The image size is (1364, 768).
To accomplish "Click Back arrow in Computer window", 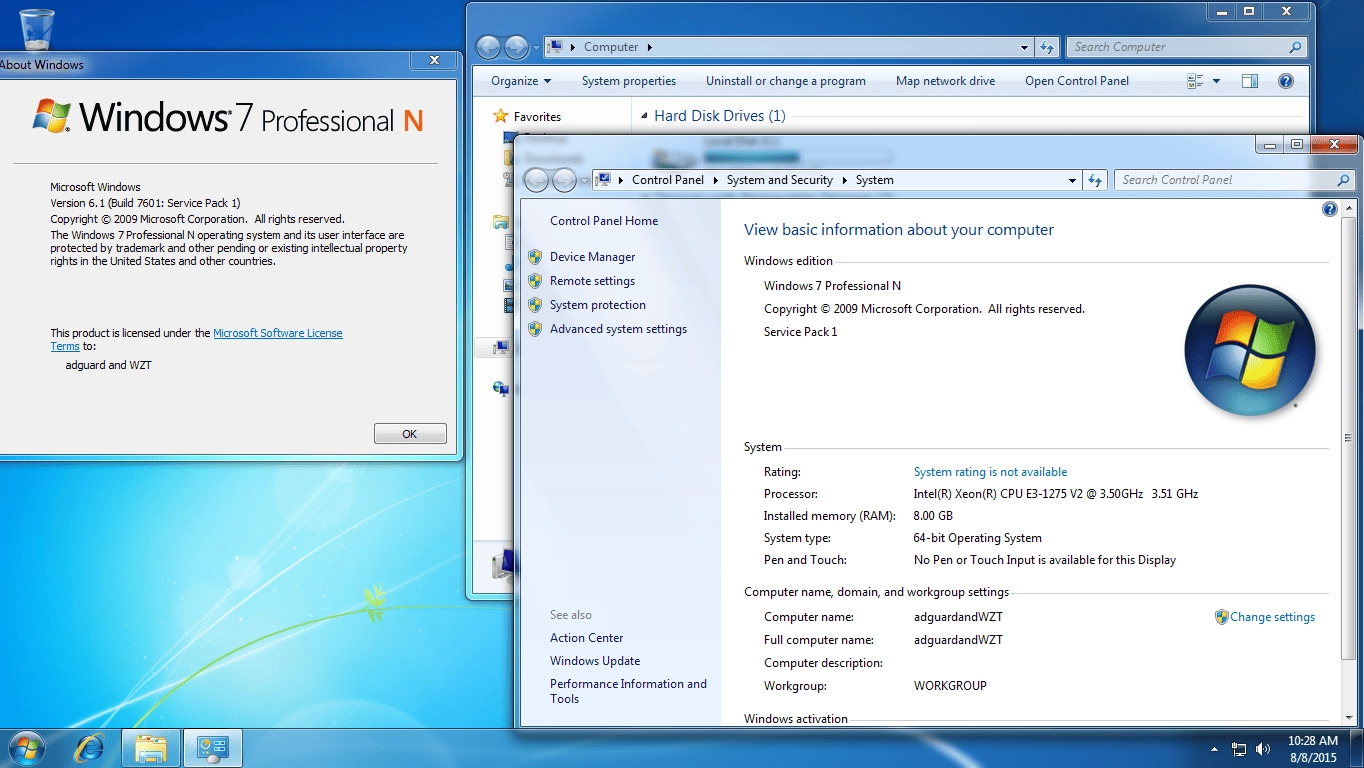I will tap(488, 47).
